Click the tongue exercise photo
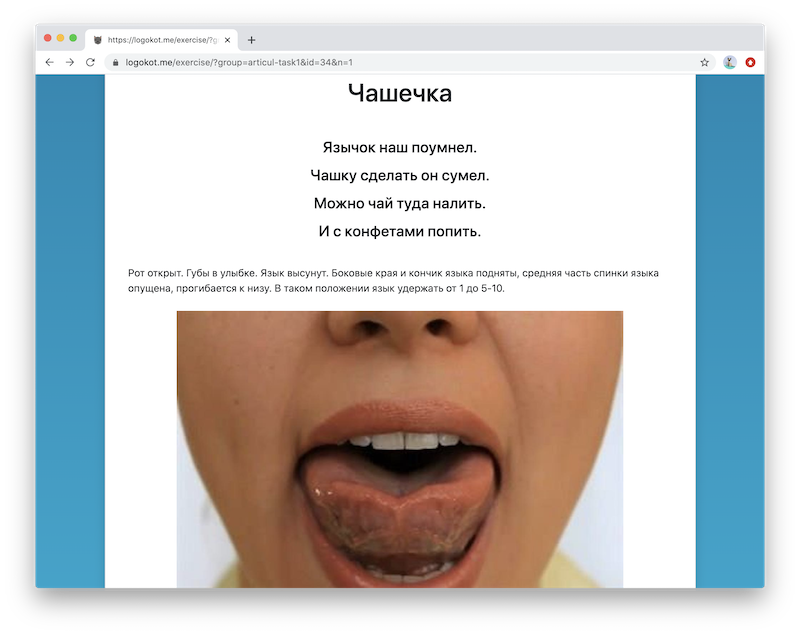The height and width of the screenshot is (635, 800). [x=400, y=450]
